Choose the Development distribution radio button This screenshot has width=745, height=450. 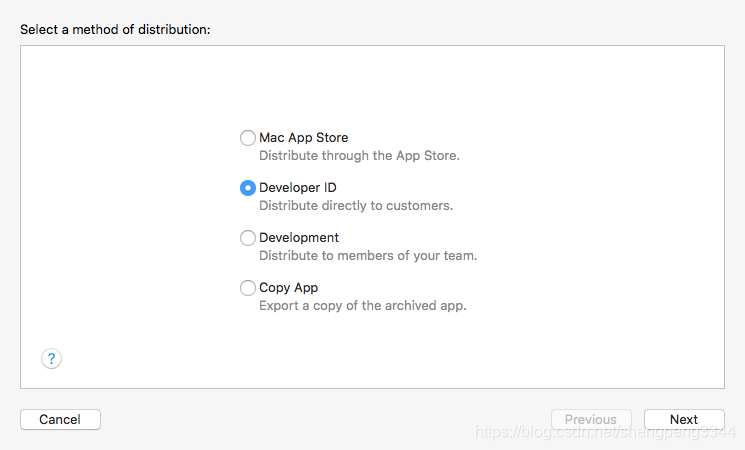248,238
